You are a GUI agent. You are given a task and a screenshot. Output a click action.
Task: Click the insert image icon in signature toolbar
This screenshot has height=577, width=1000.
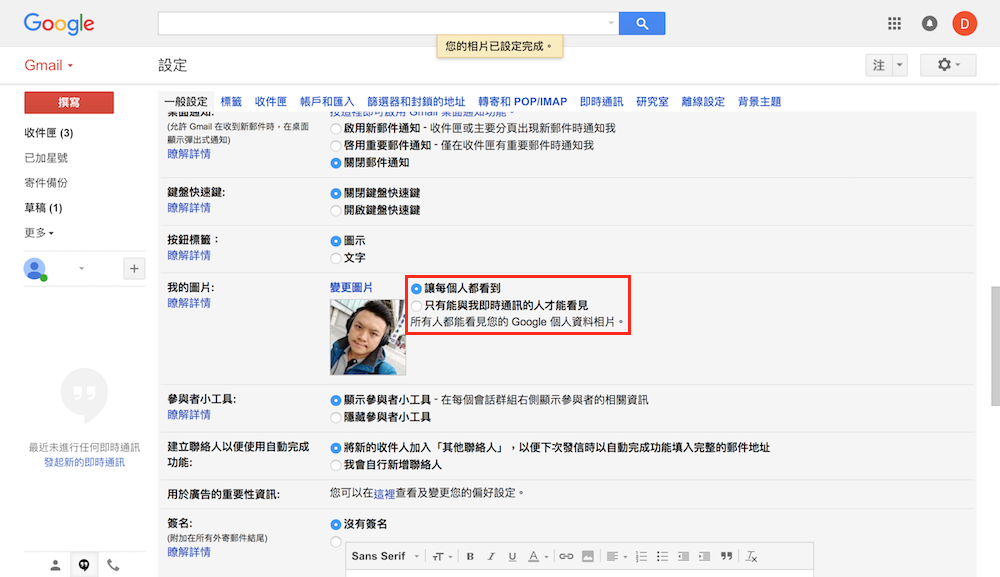point(588,556)
